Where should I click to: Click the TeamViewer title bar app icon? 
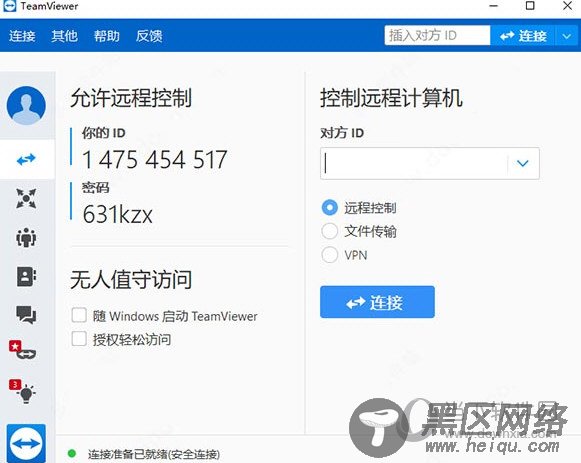pyautogui.click(x=9, y=6)
